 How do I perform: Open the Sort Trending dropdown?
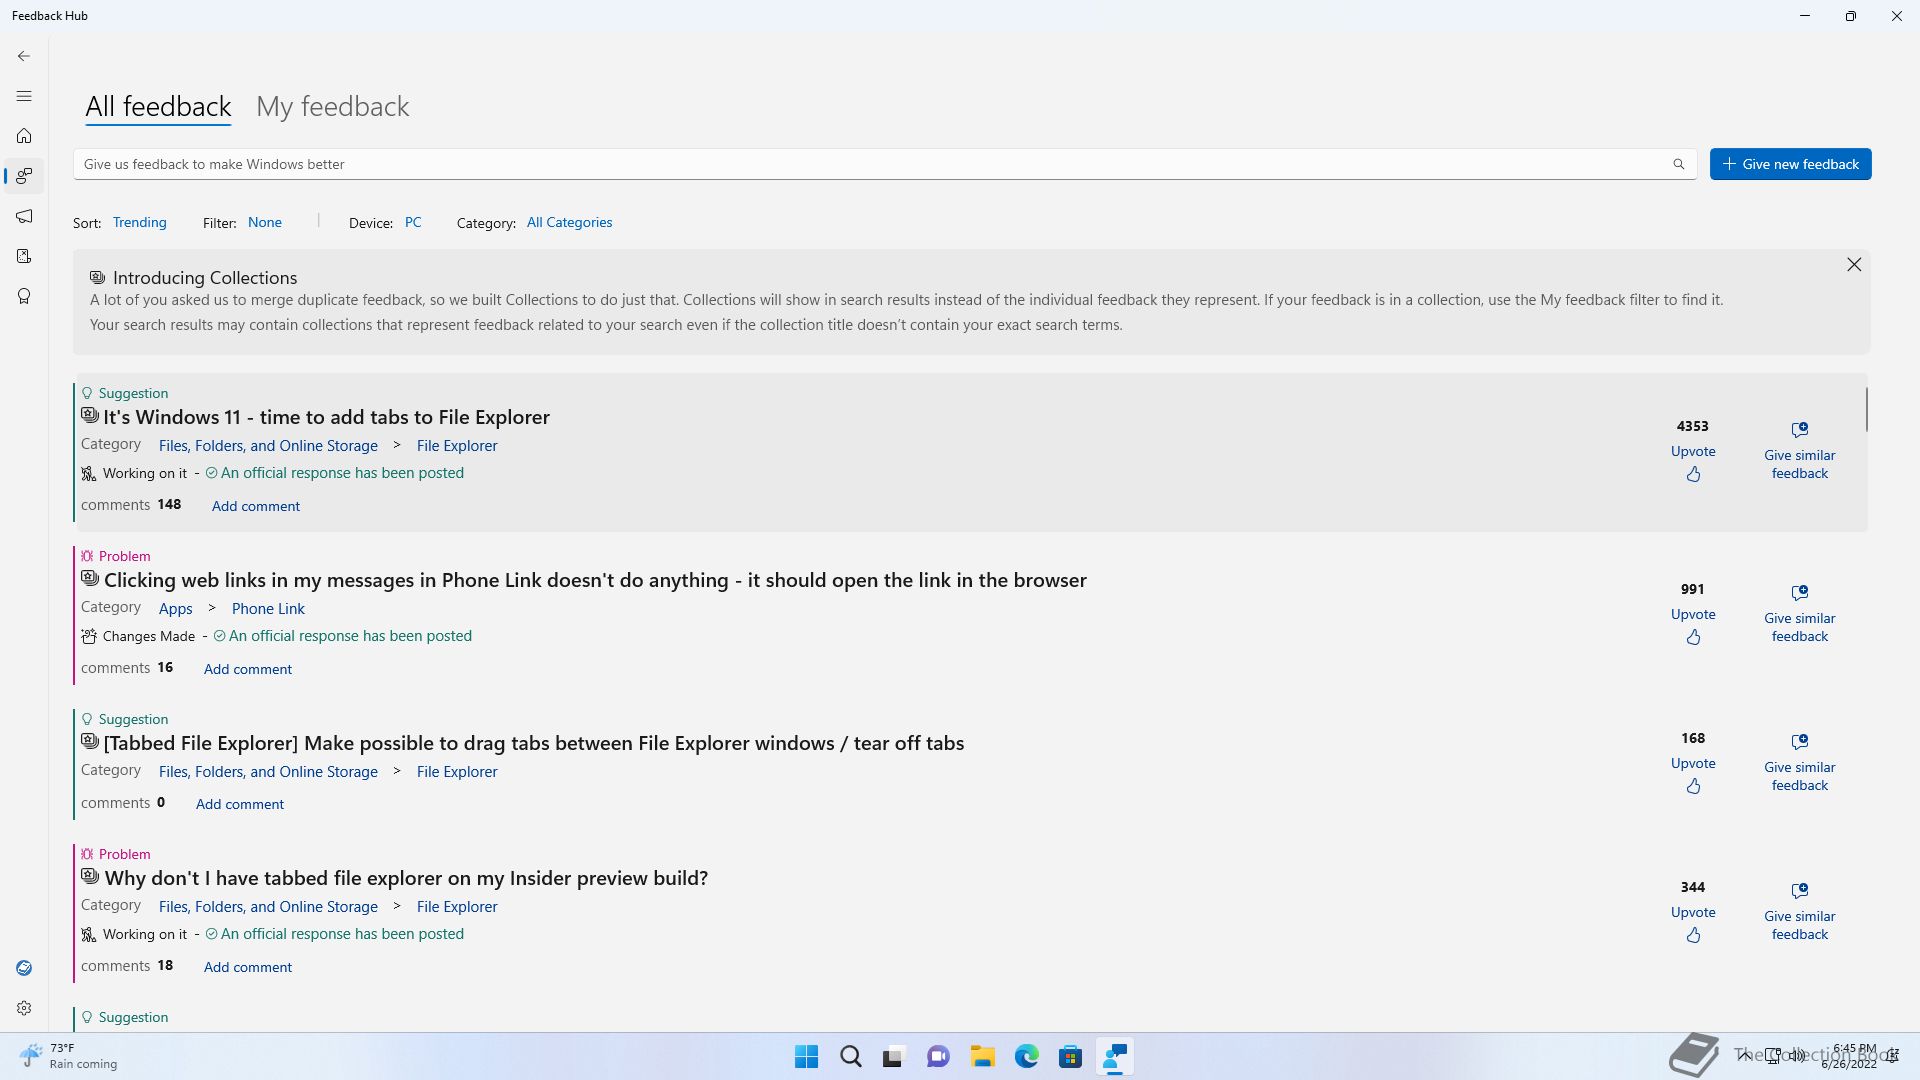(x=139, y=222)
